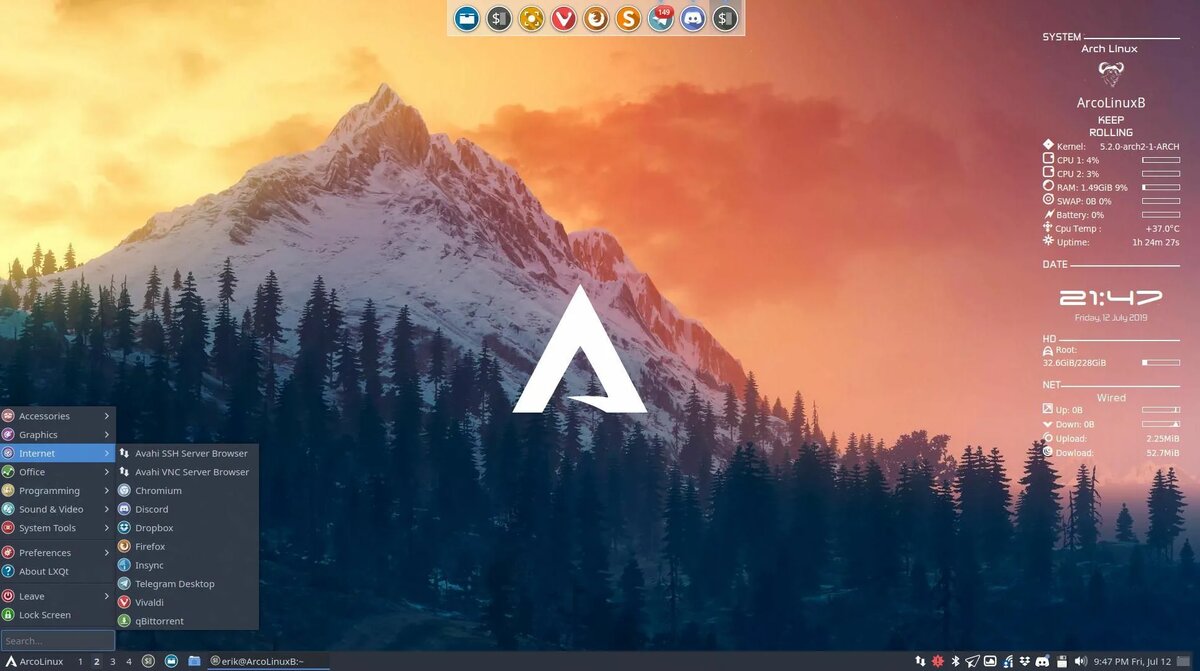Click the Bluetooth icon in system tray

956,661
